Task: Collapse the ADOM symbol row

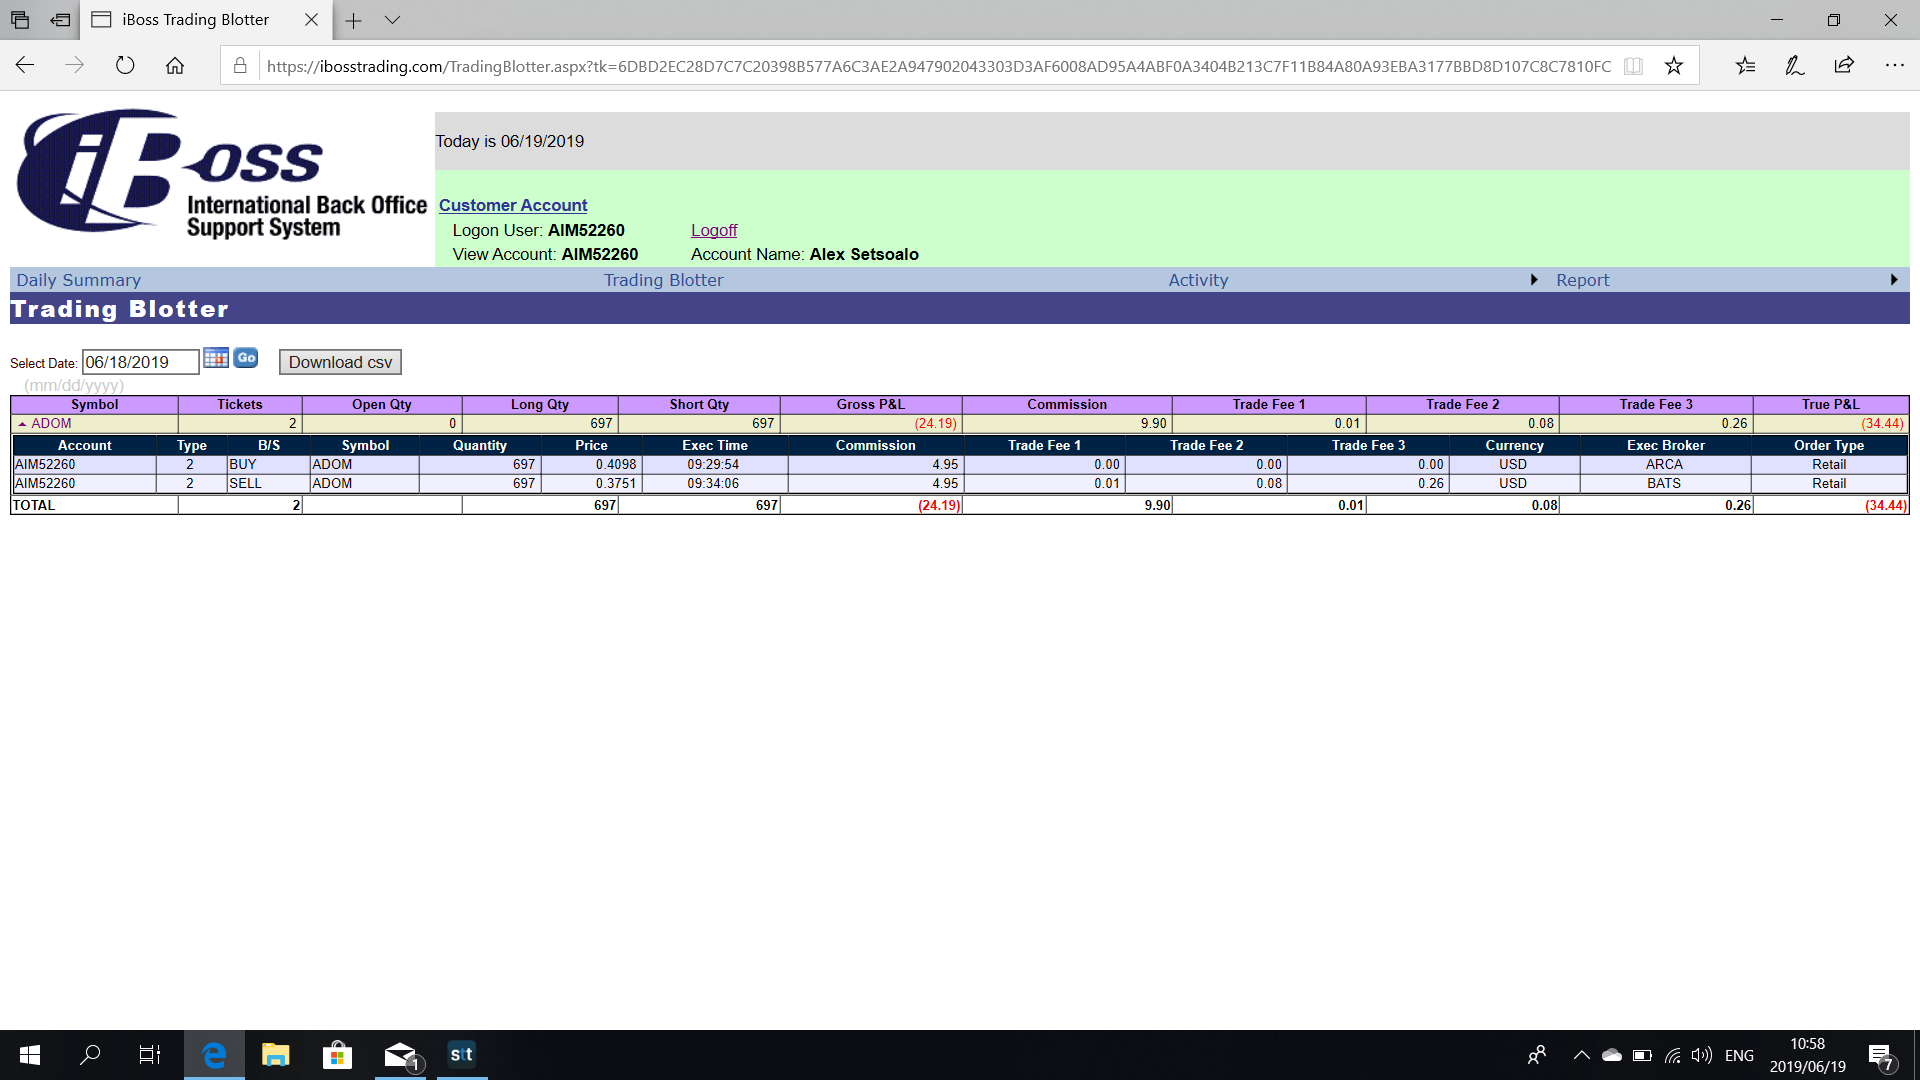Action: click(x=22, y=424)
